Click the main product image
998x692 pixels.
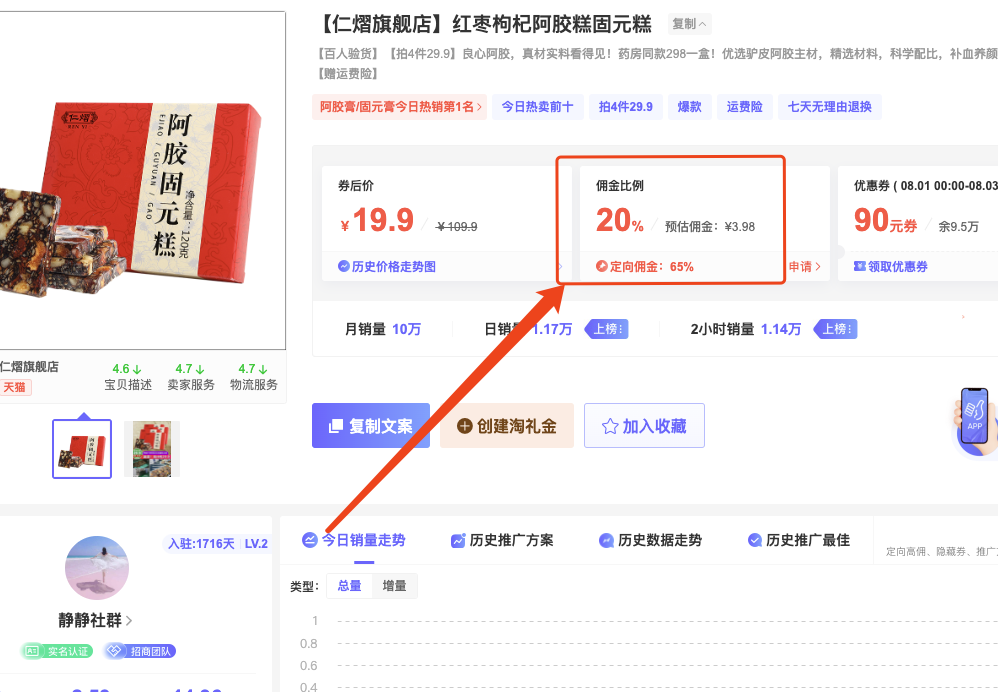click(143, 180)
